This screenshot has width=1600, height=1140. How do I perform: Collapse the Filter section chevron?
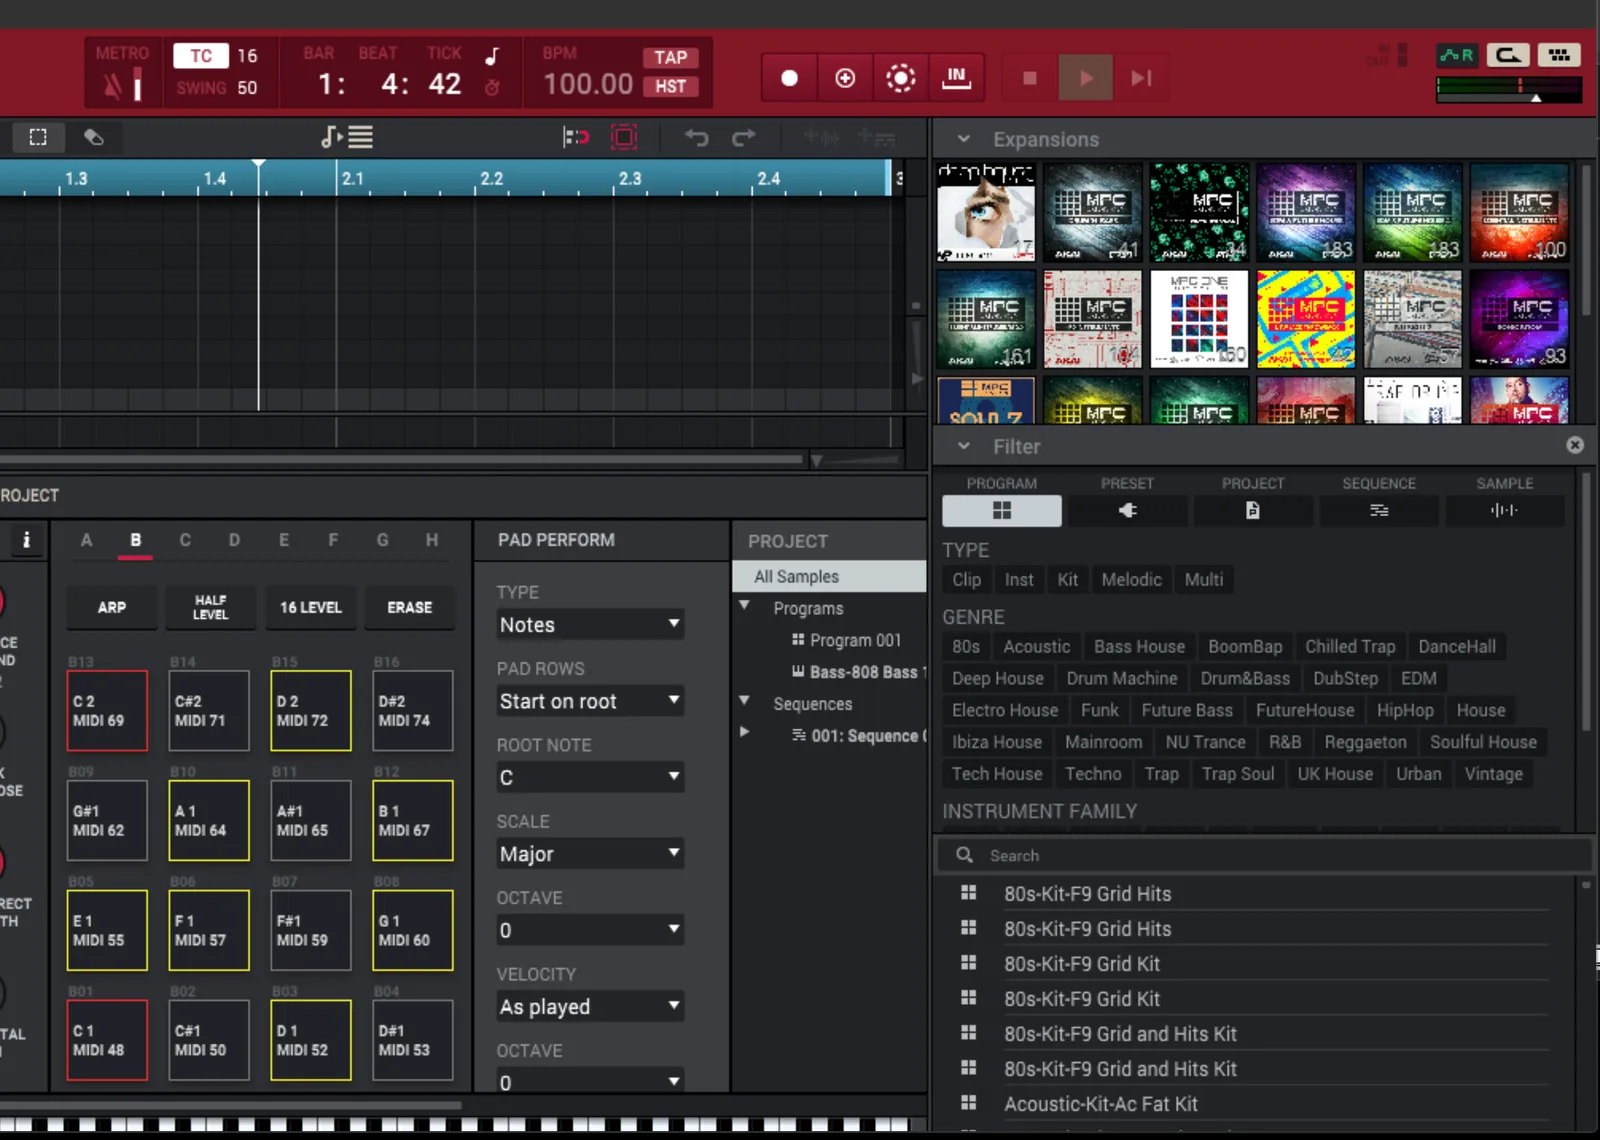tap(963, 446)
